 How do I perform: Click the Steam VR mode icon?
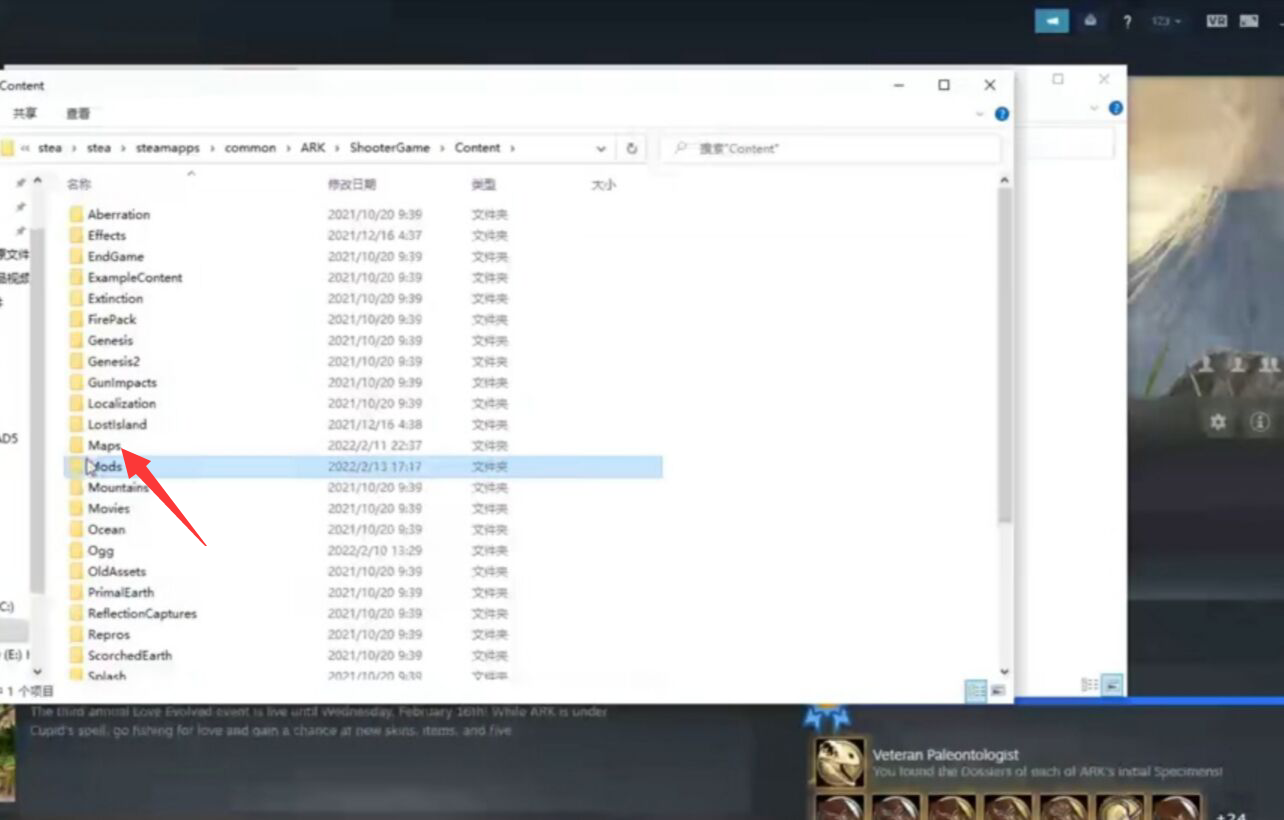pos(1216,20)
